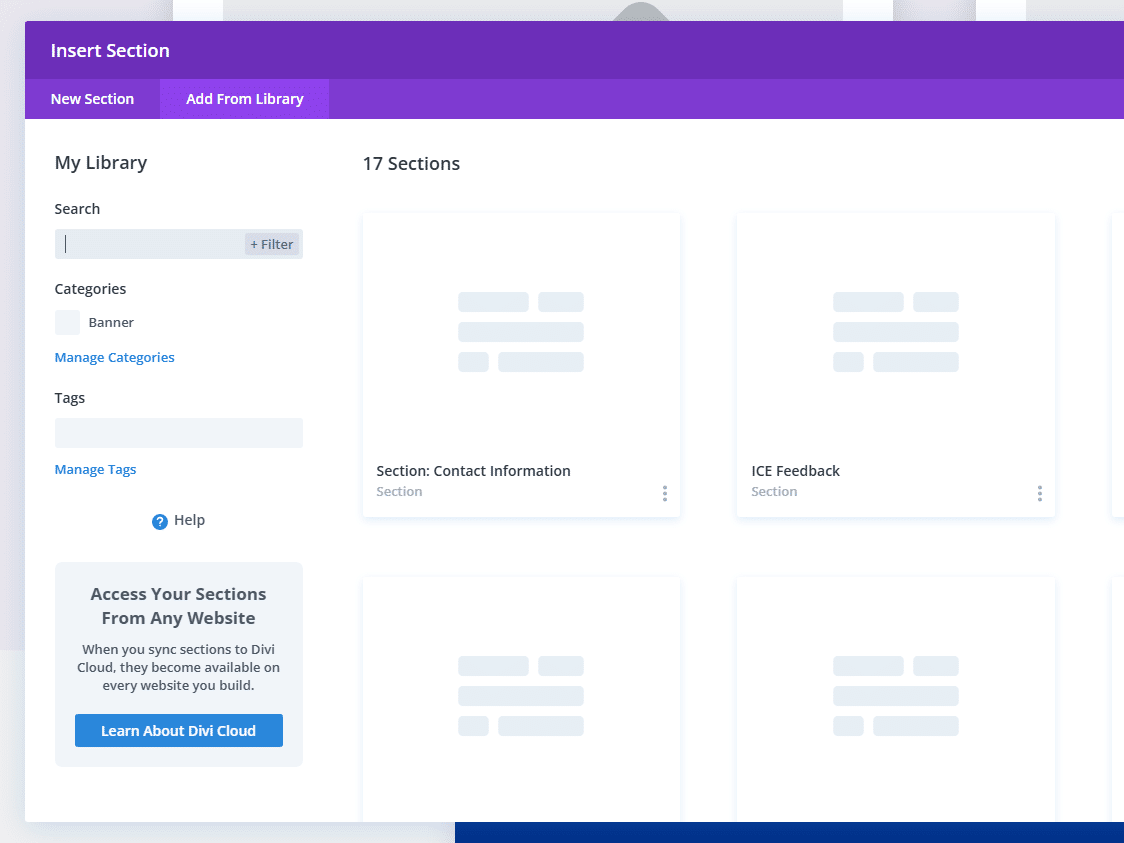Click the Banner category label
The width and height of the screenshot is (1124, 843).
click(x=111, y=323)
